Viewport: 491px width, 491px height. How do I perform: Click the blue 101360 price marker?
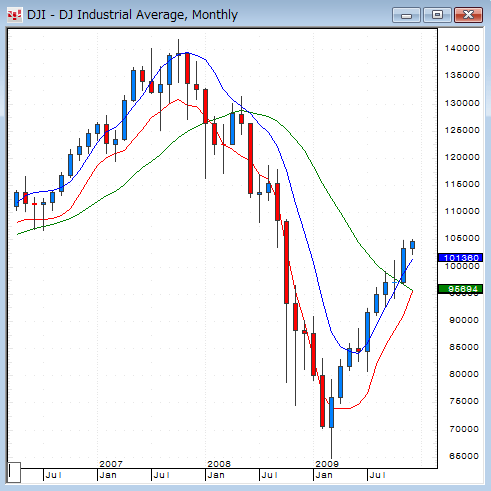pyautogui.click(x=460, y=258)
